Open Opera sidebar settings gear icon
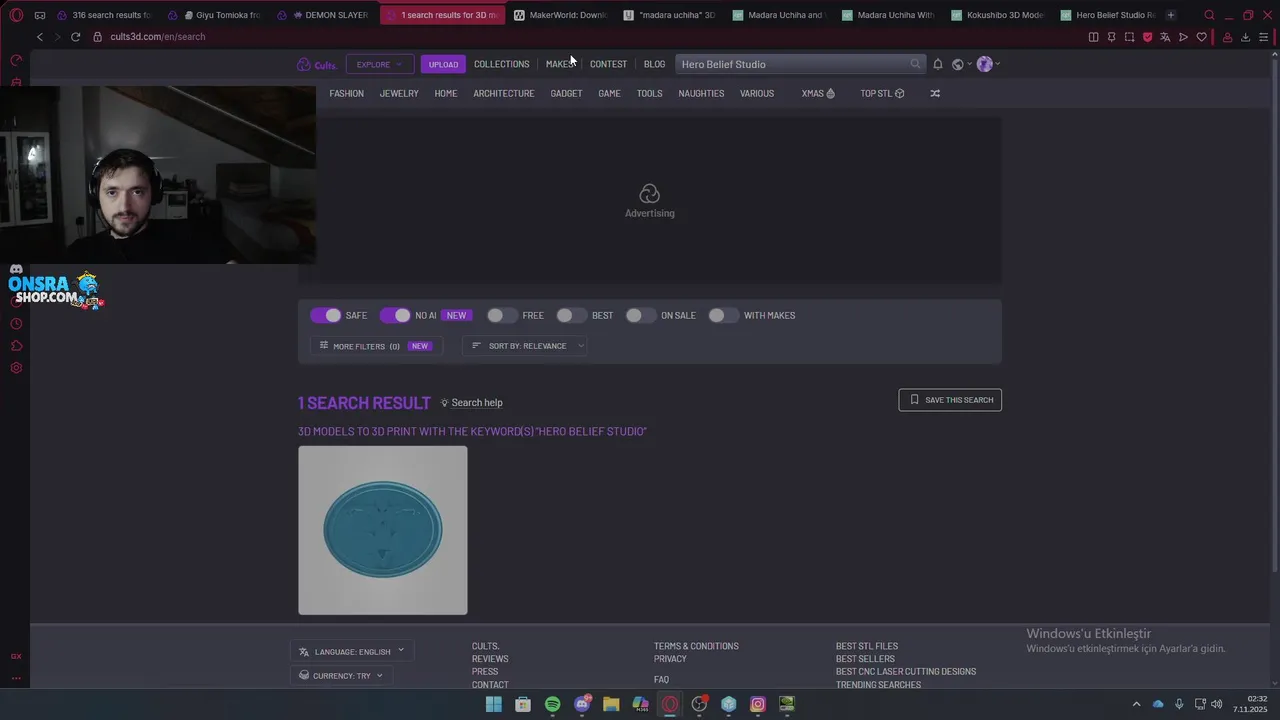The image size is (1280, 720). tap(16, 368)
